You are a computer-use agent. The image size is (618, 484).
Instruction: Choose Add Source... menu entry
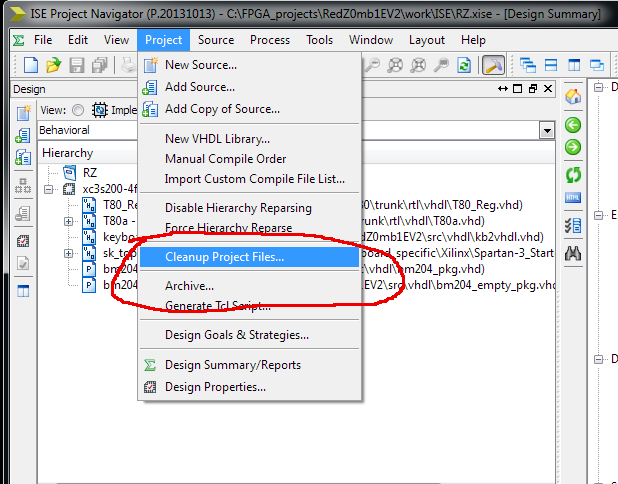click(249, 87)
